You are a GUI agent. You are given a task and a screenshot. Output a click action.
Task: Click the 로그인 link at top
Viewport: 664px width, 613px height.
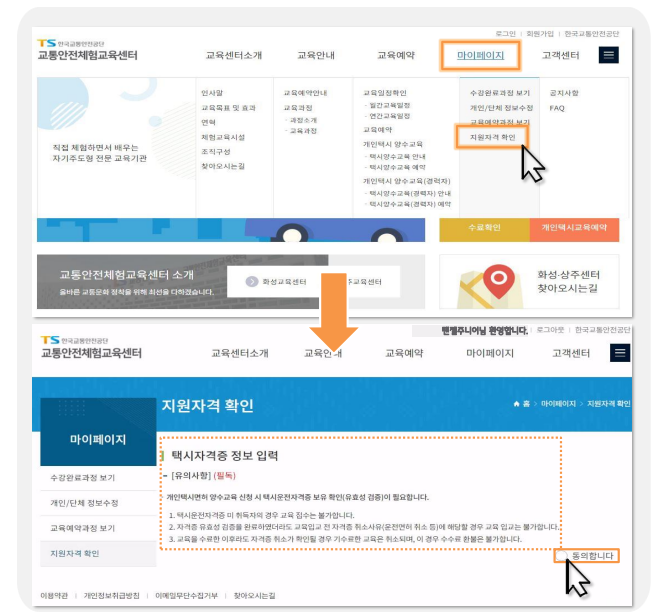click(x=506, y=34)
